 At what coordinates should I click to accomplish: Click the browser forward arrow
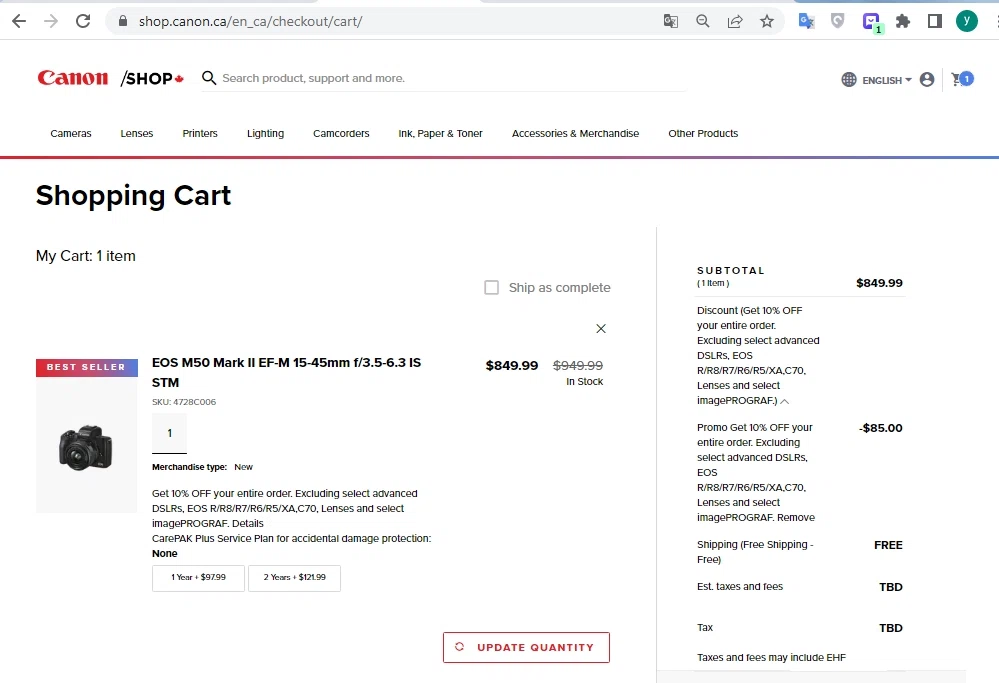51,21
